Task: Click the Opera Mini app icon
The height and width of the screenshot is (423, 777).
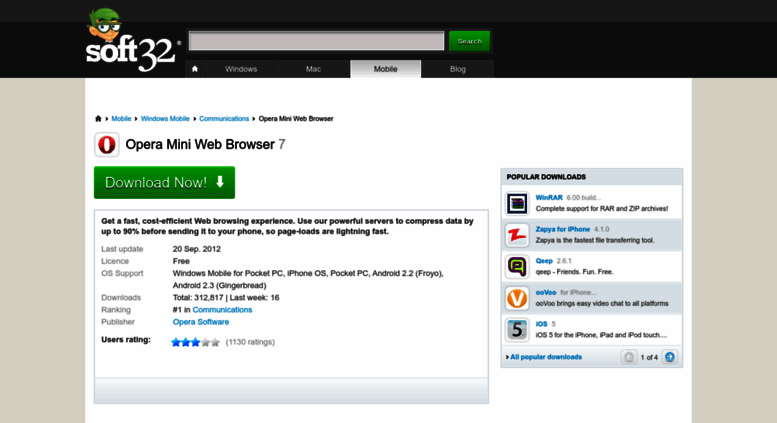Action: pos(107,145)
